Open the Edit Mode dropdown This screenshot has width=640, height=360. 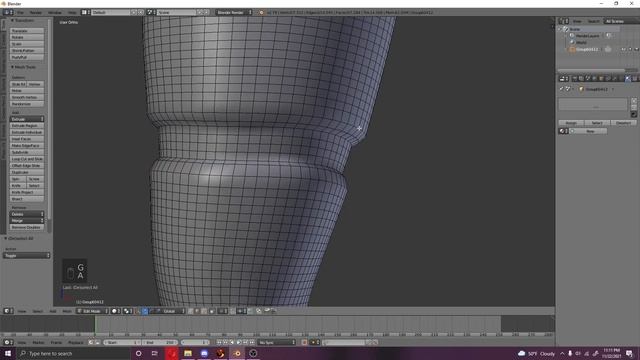(x=93, y=311)
